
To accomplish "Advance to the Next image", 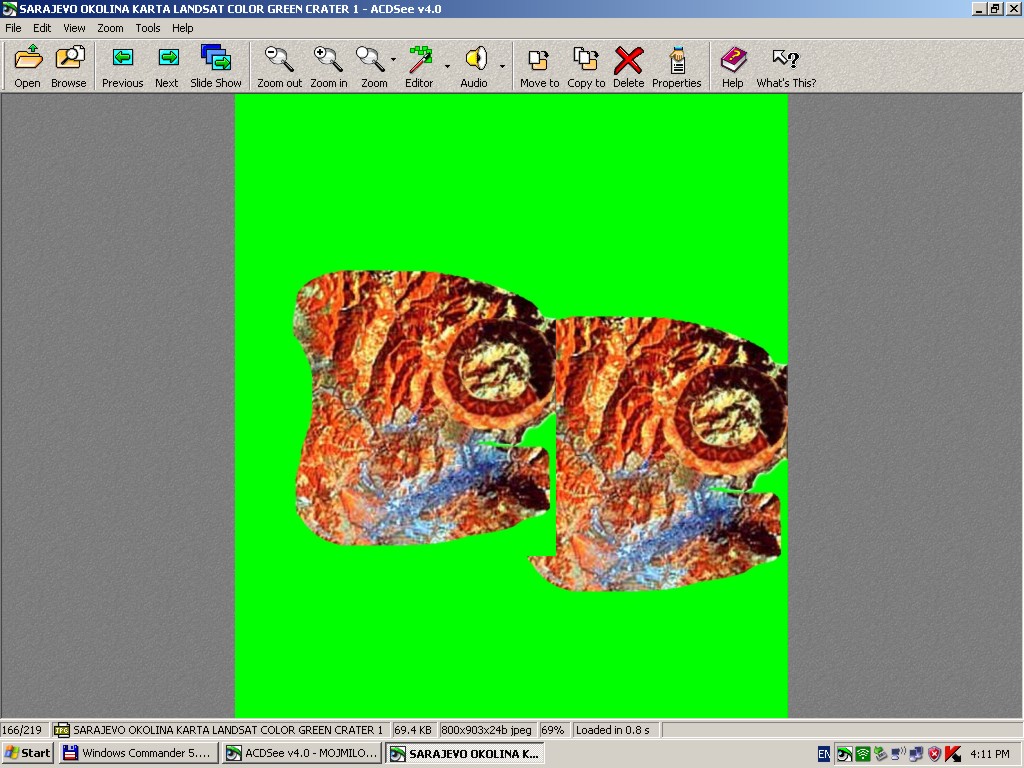I will (x=167, y=67).
